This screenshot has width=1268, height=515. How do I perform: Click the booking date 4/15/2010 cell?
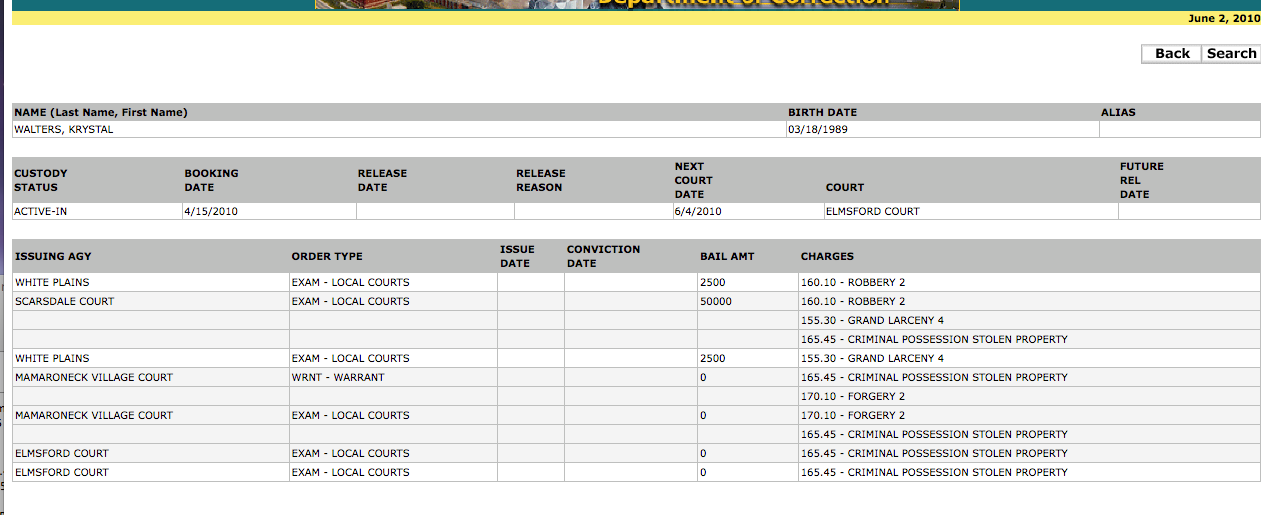click(x=211, y=212)
